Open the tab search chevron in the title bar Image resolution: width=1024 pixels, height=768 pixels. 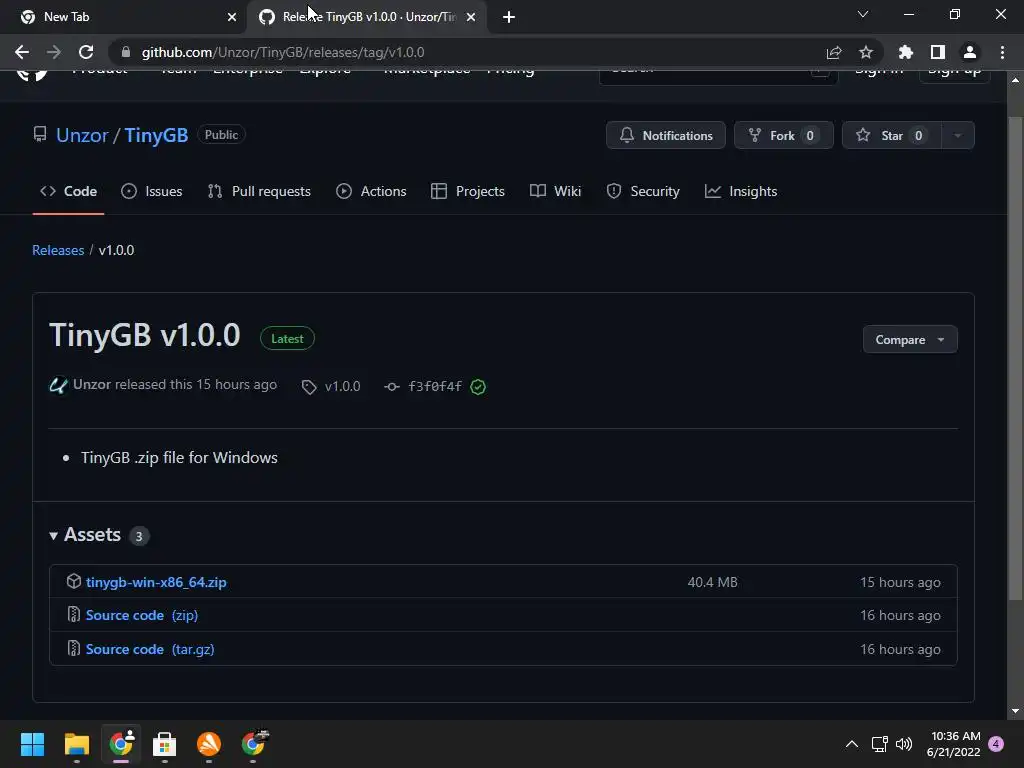(863, 14)
